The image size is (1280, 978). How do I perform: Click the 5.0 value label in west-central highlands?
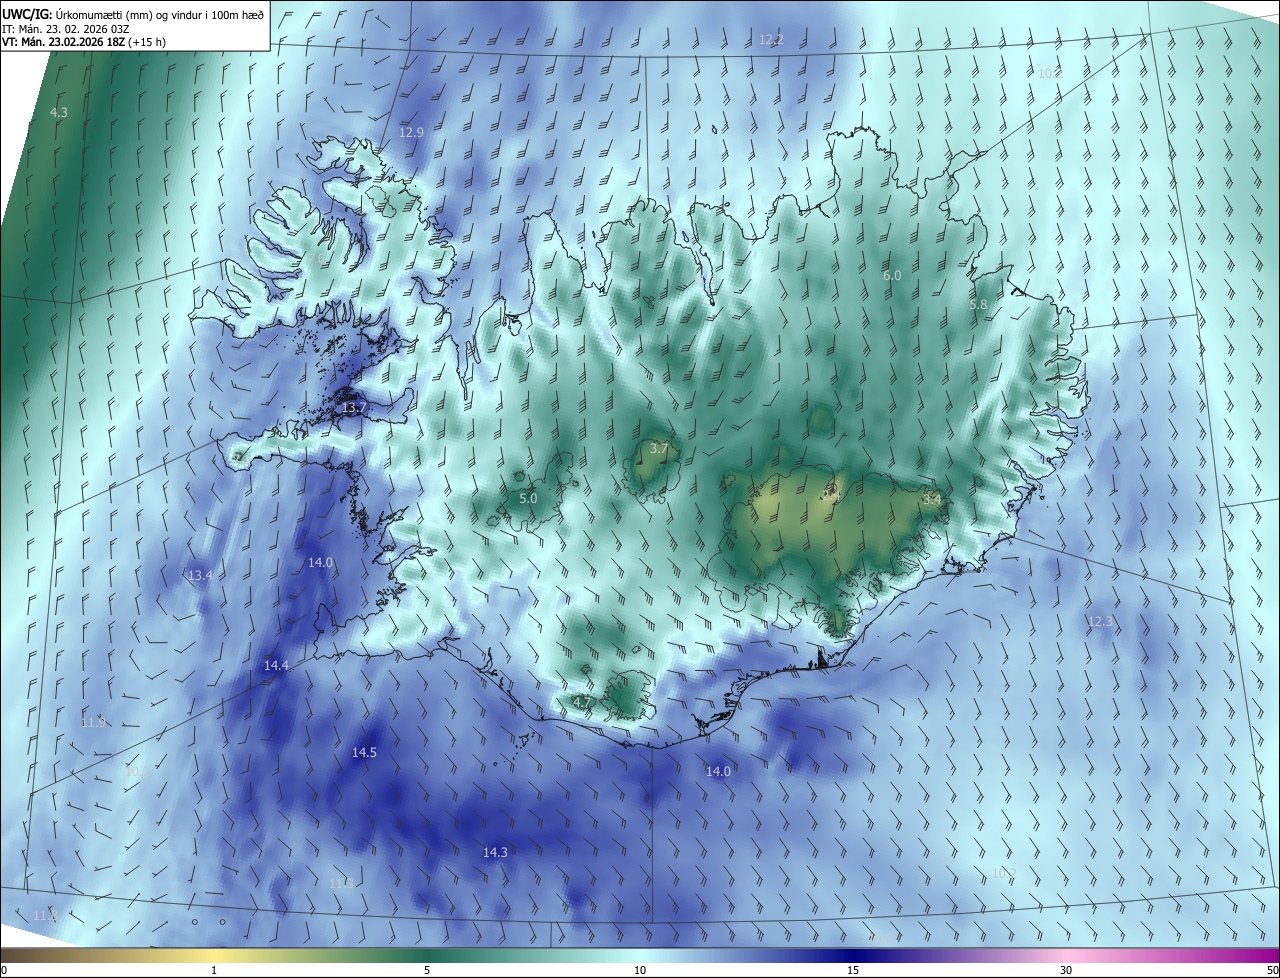[x=528, y=498]
